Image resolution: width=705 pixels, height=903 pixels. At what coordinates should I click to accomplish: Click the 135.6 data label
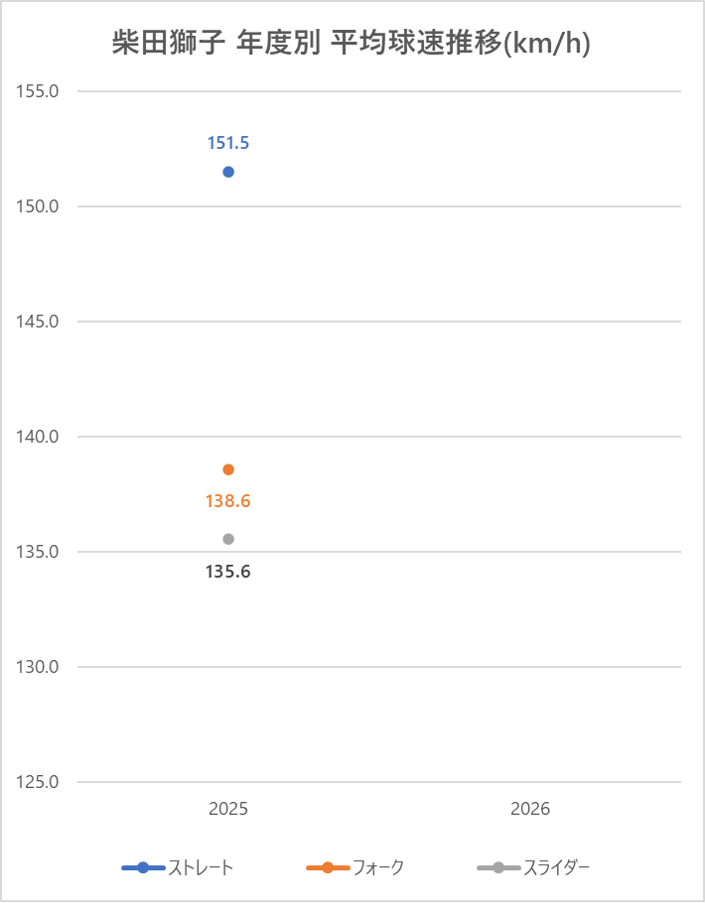click(228, 572)
